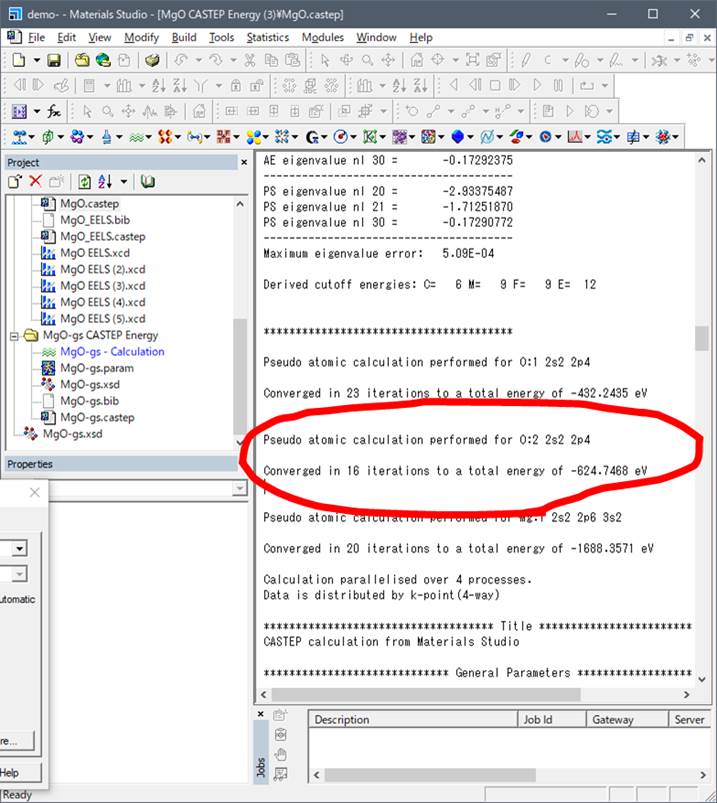
Task: Click the Paste clipboard icon
Action: click(x=292, y=60)
